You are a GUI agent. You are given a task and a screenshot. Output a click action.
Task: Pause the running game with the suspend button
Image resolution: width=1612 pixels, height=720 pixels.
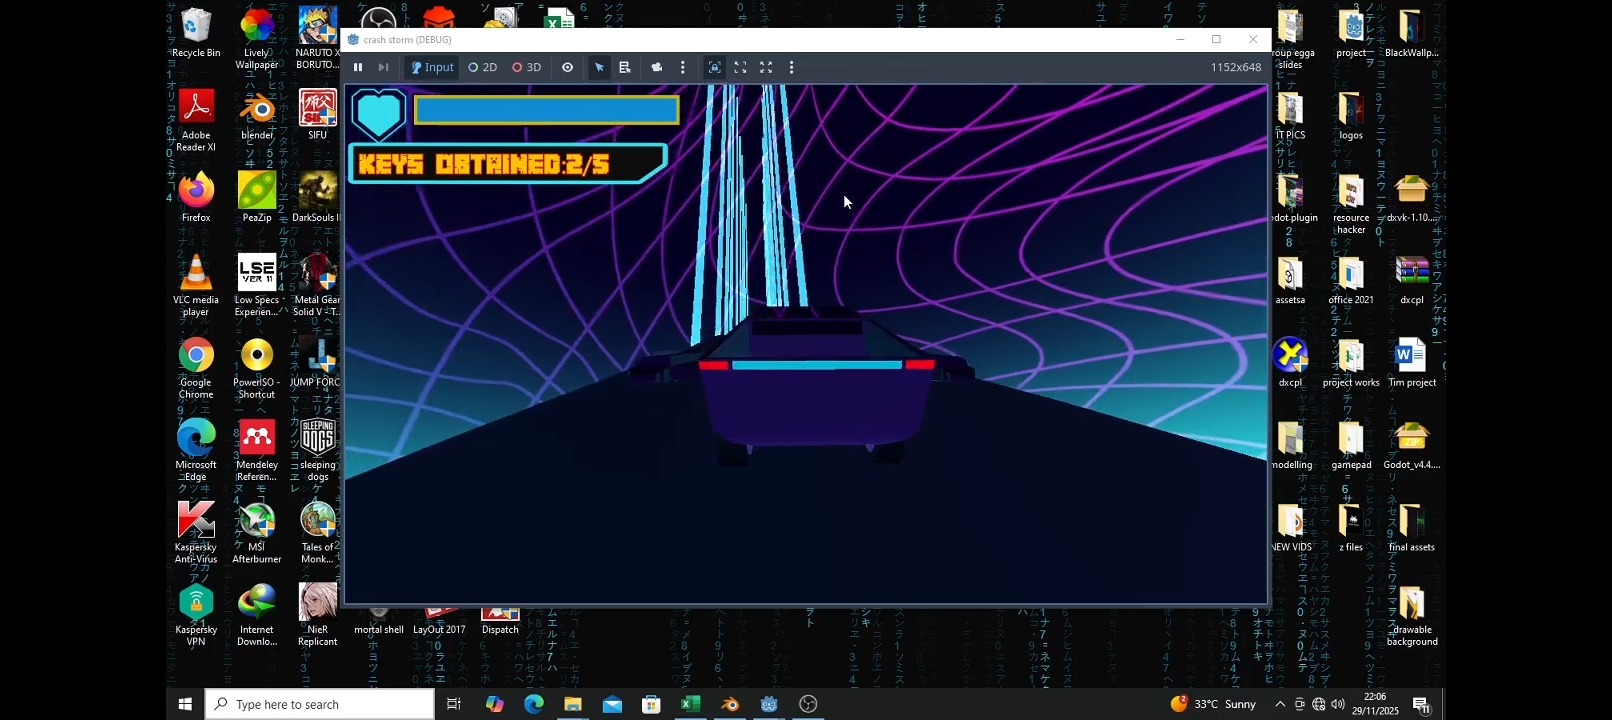(x=358, y=67)
